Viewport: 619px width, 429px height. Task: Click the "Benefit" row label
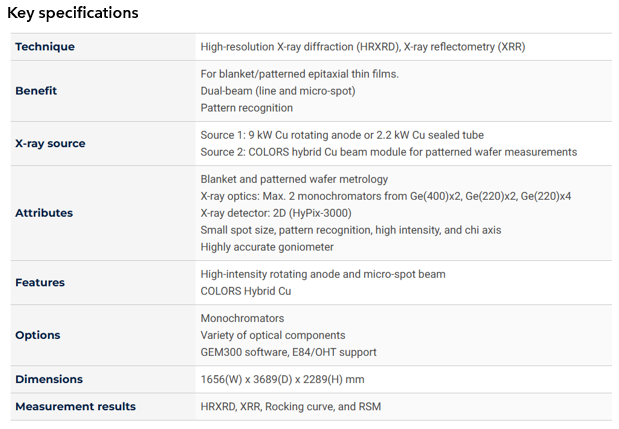[36, 91]
